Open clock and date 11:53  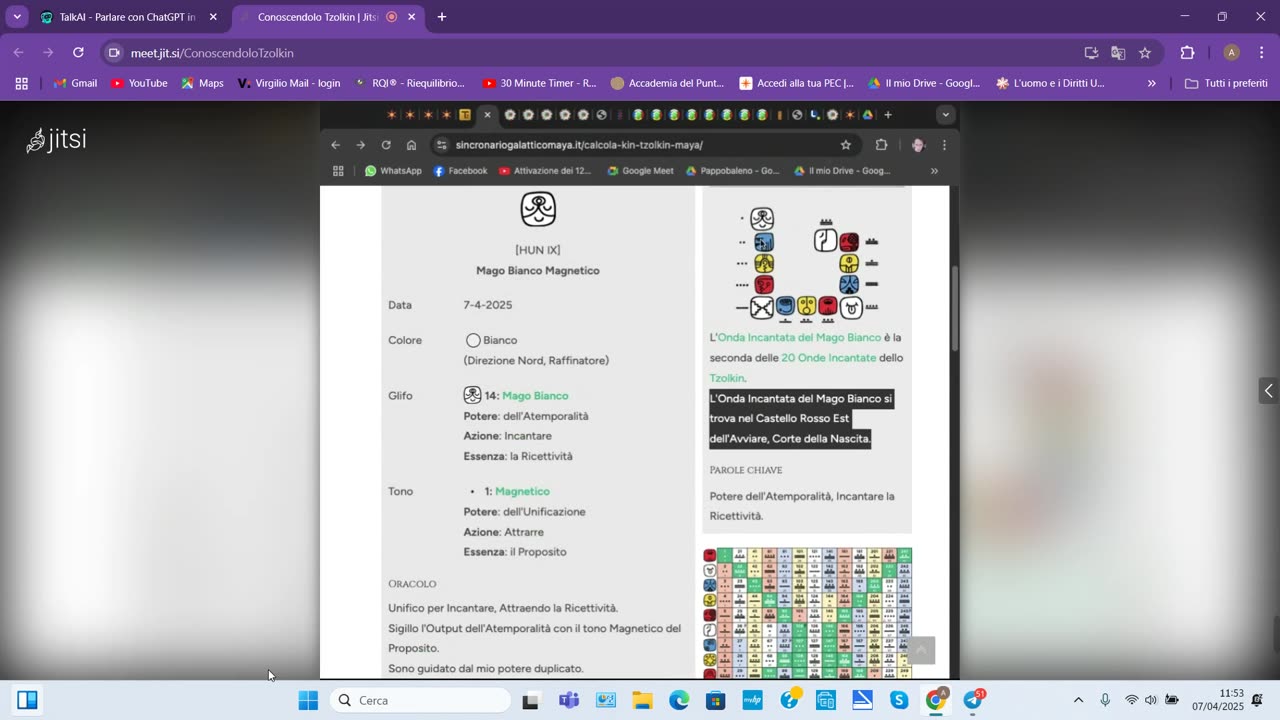point(1217,700)
